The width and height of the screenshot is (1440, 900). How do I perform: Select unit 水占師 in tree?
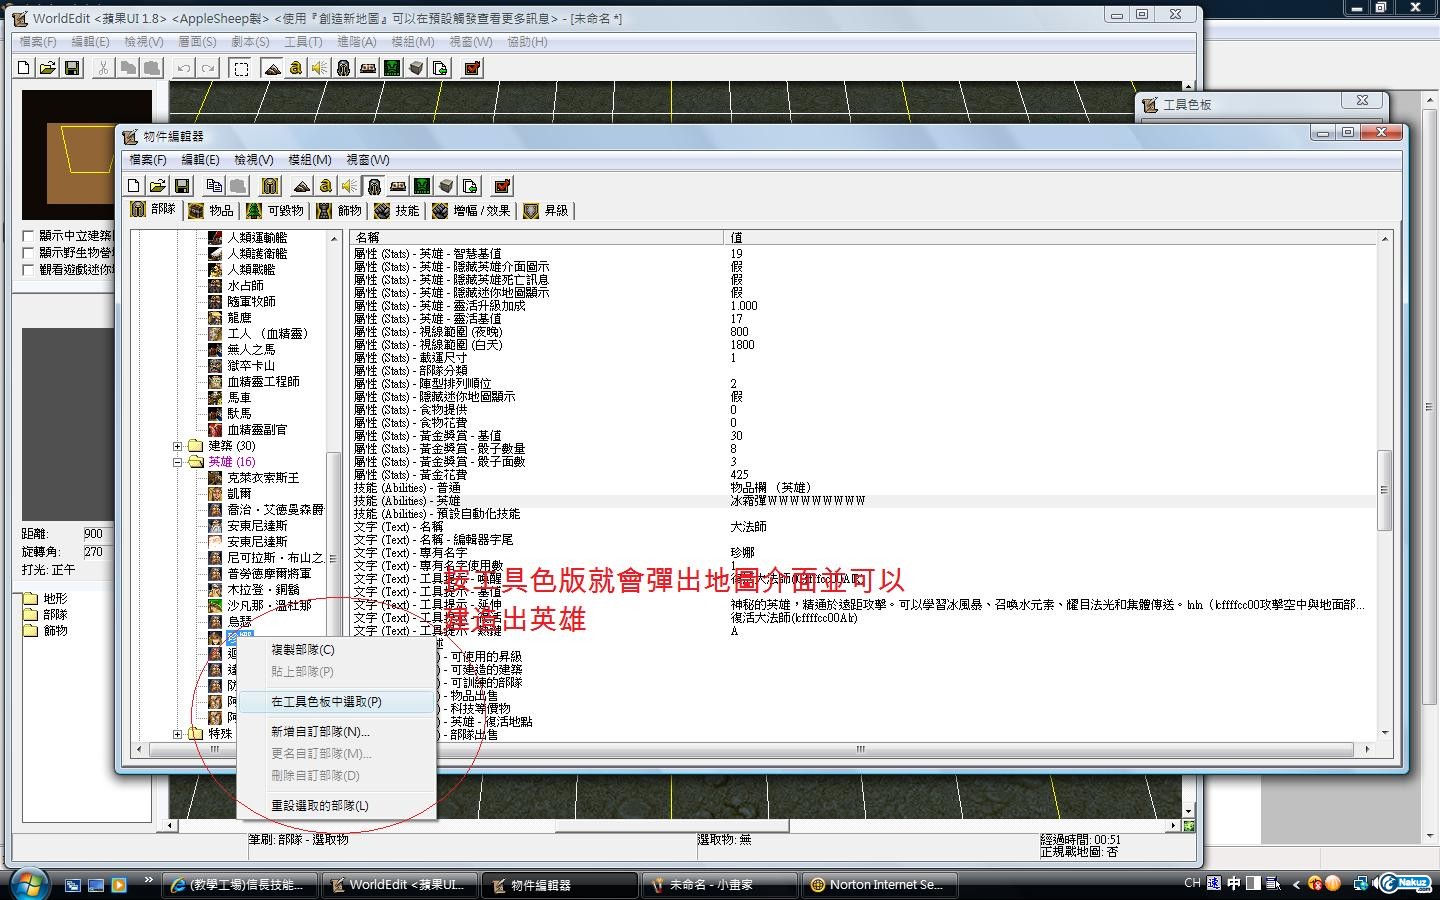[245, 286]
